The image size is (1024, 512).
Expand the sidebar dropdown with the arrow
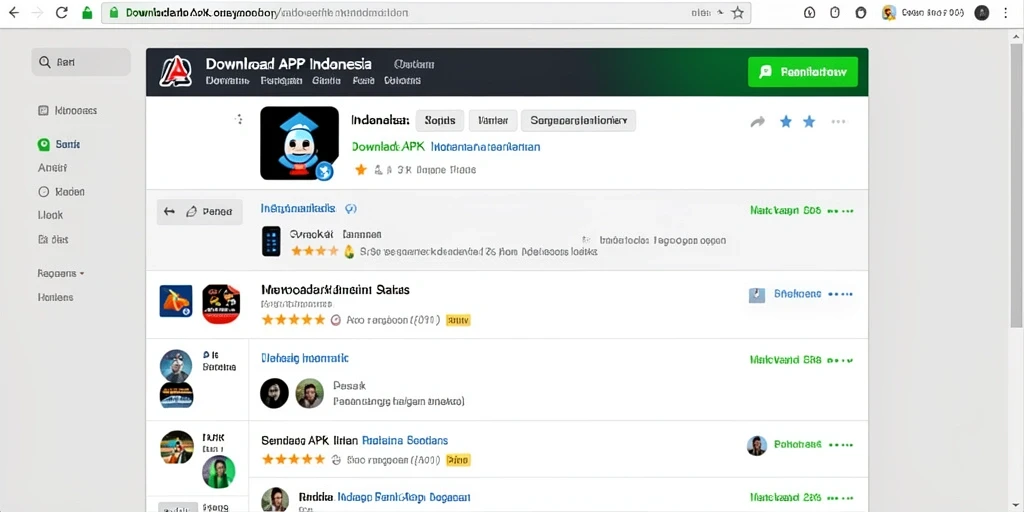tap(61, 274)
